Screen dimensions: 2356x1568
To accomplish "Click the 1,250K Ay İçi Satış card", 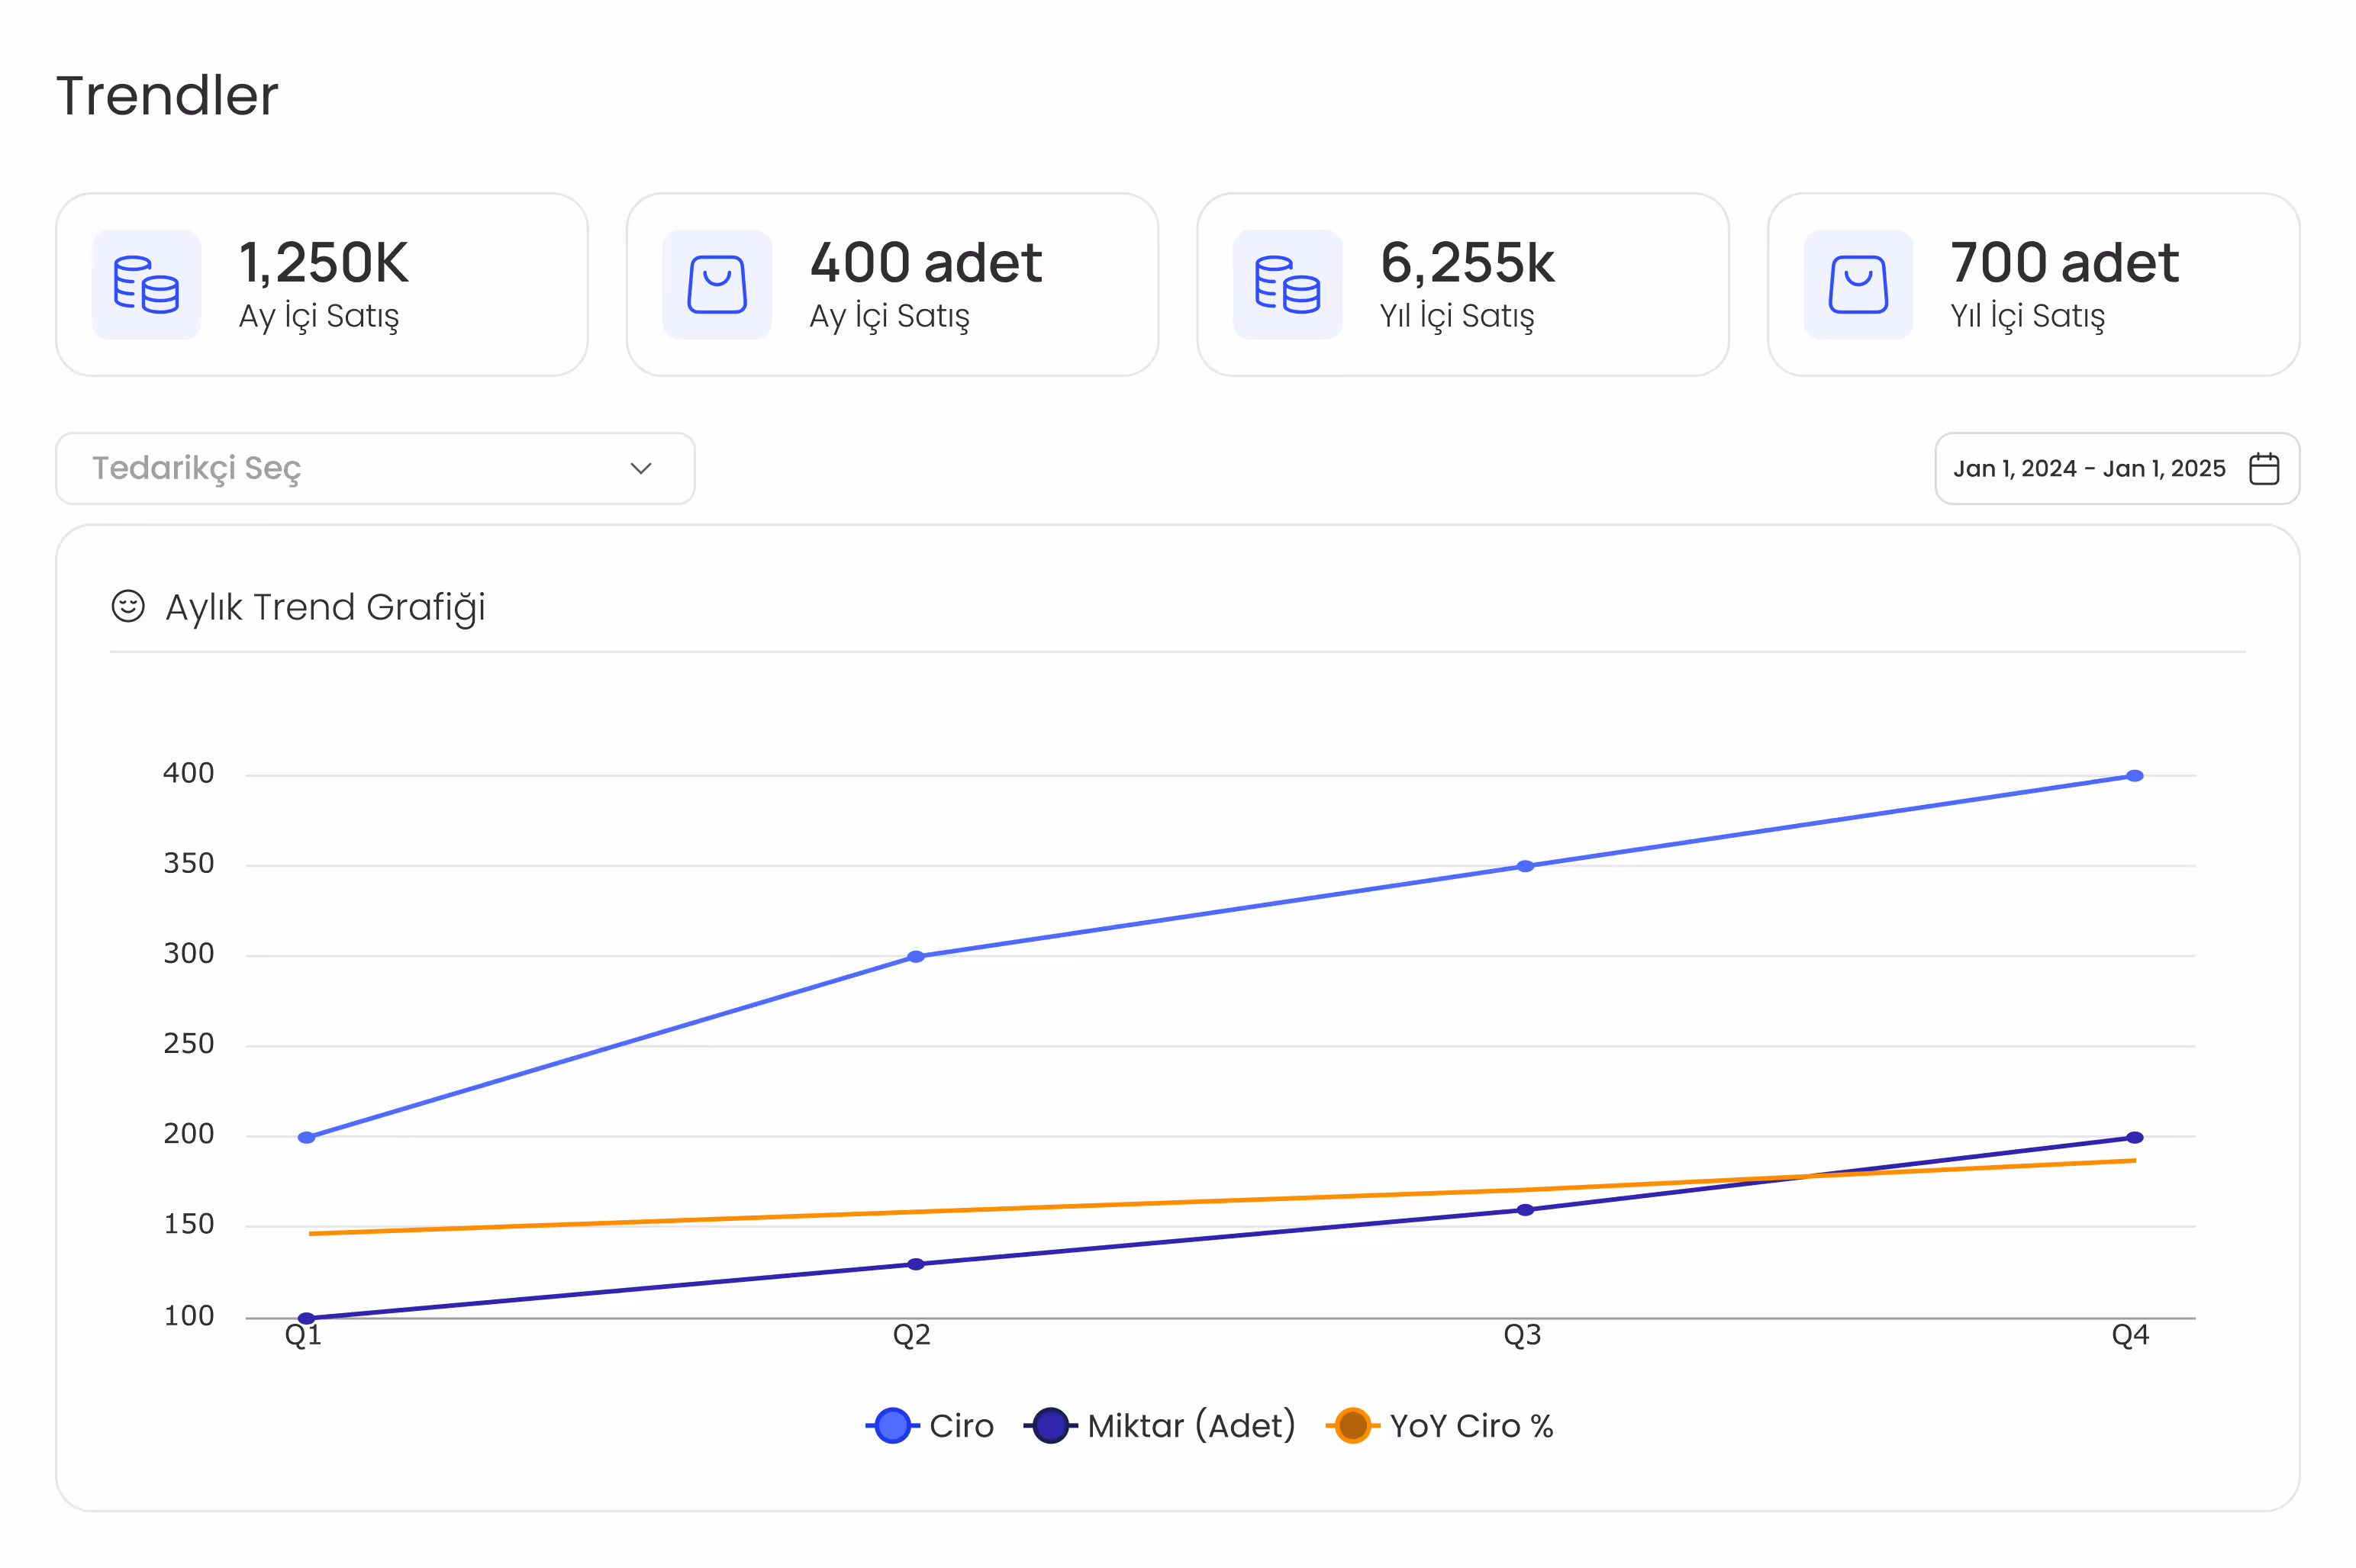I will click(321, 284).
